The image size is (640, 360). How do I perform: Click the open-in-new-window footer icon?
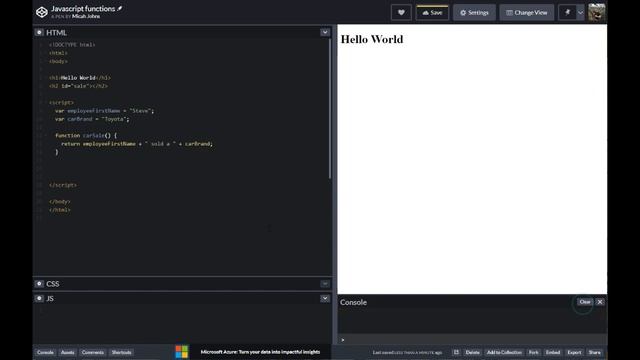(x=456, y=352)
